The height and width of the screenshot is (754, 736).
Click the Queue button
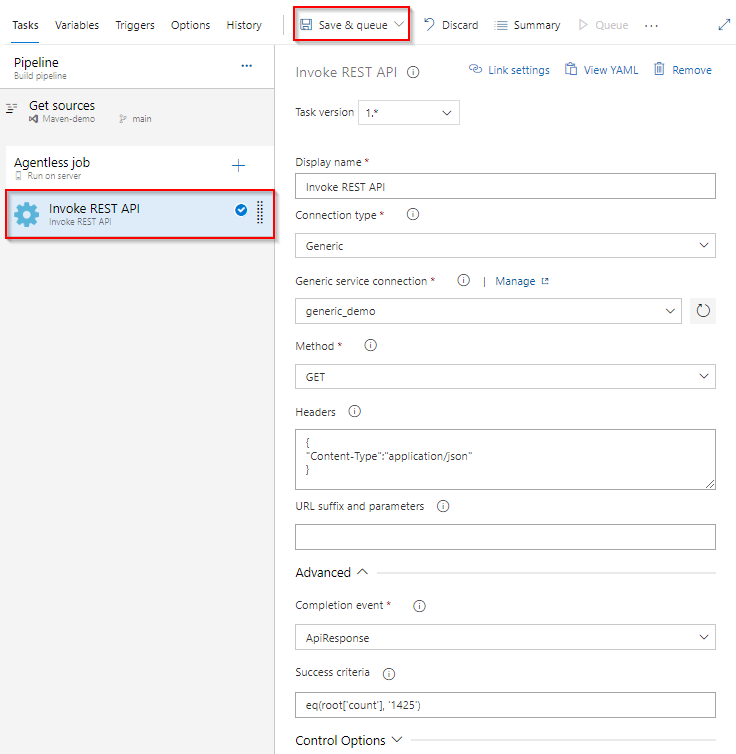(603, 25)
